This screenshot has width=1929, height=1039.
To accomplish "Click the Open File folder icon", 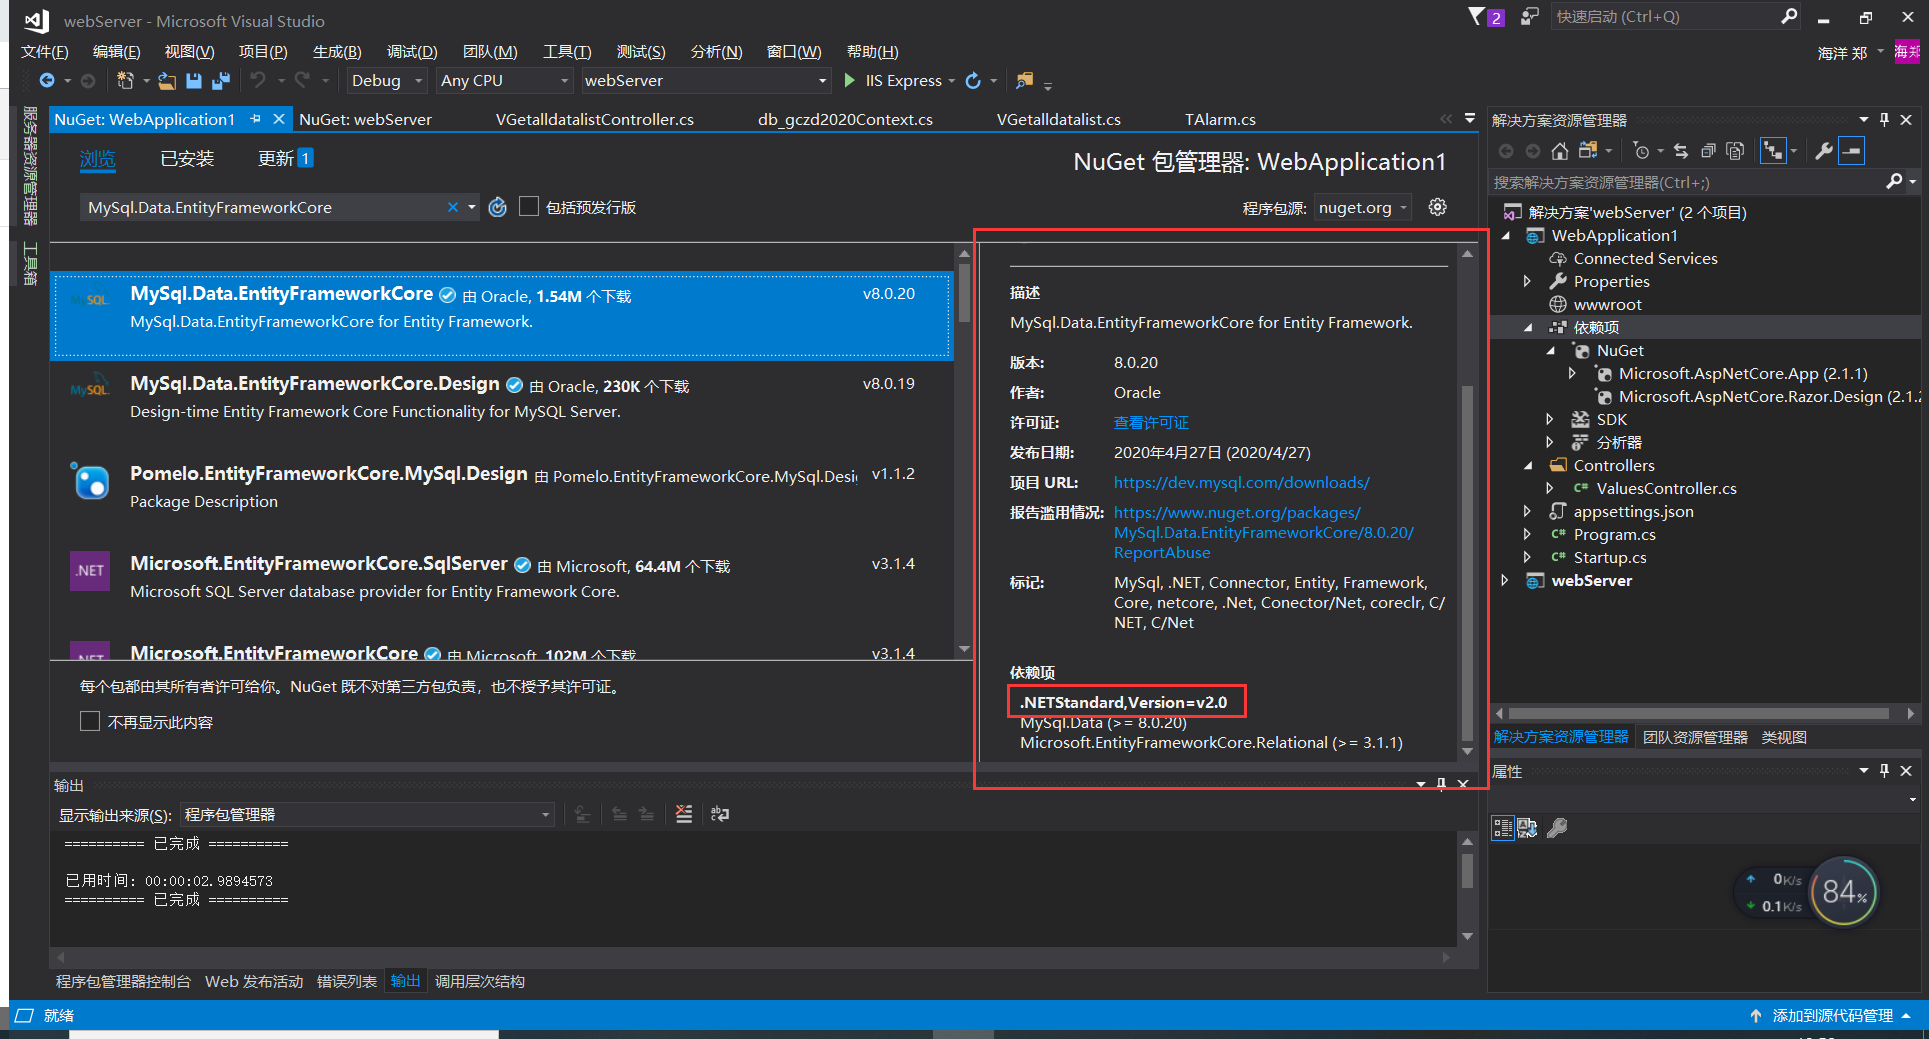I will coord(167,80).
